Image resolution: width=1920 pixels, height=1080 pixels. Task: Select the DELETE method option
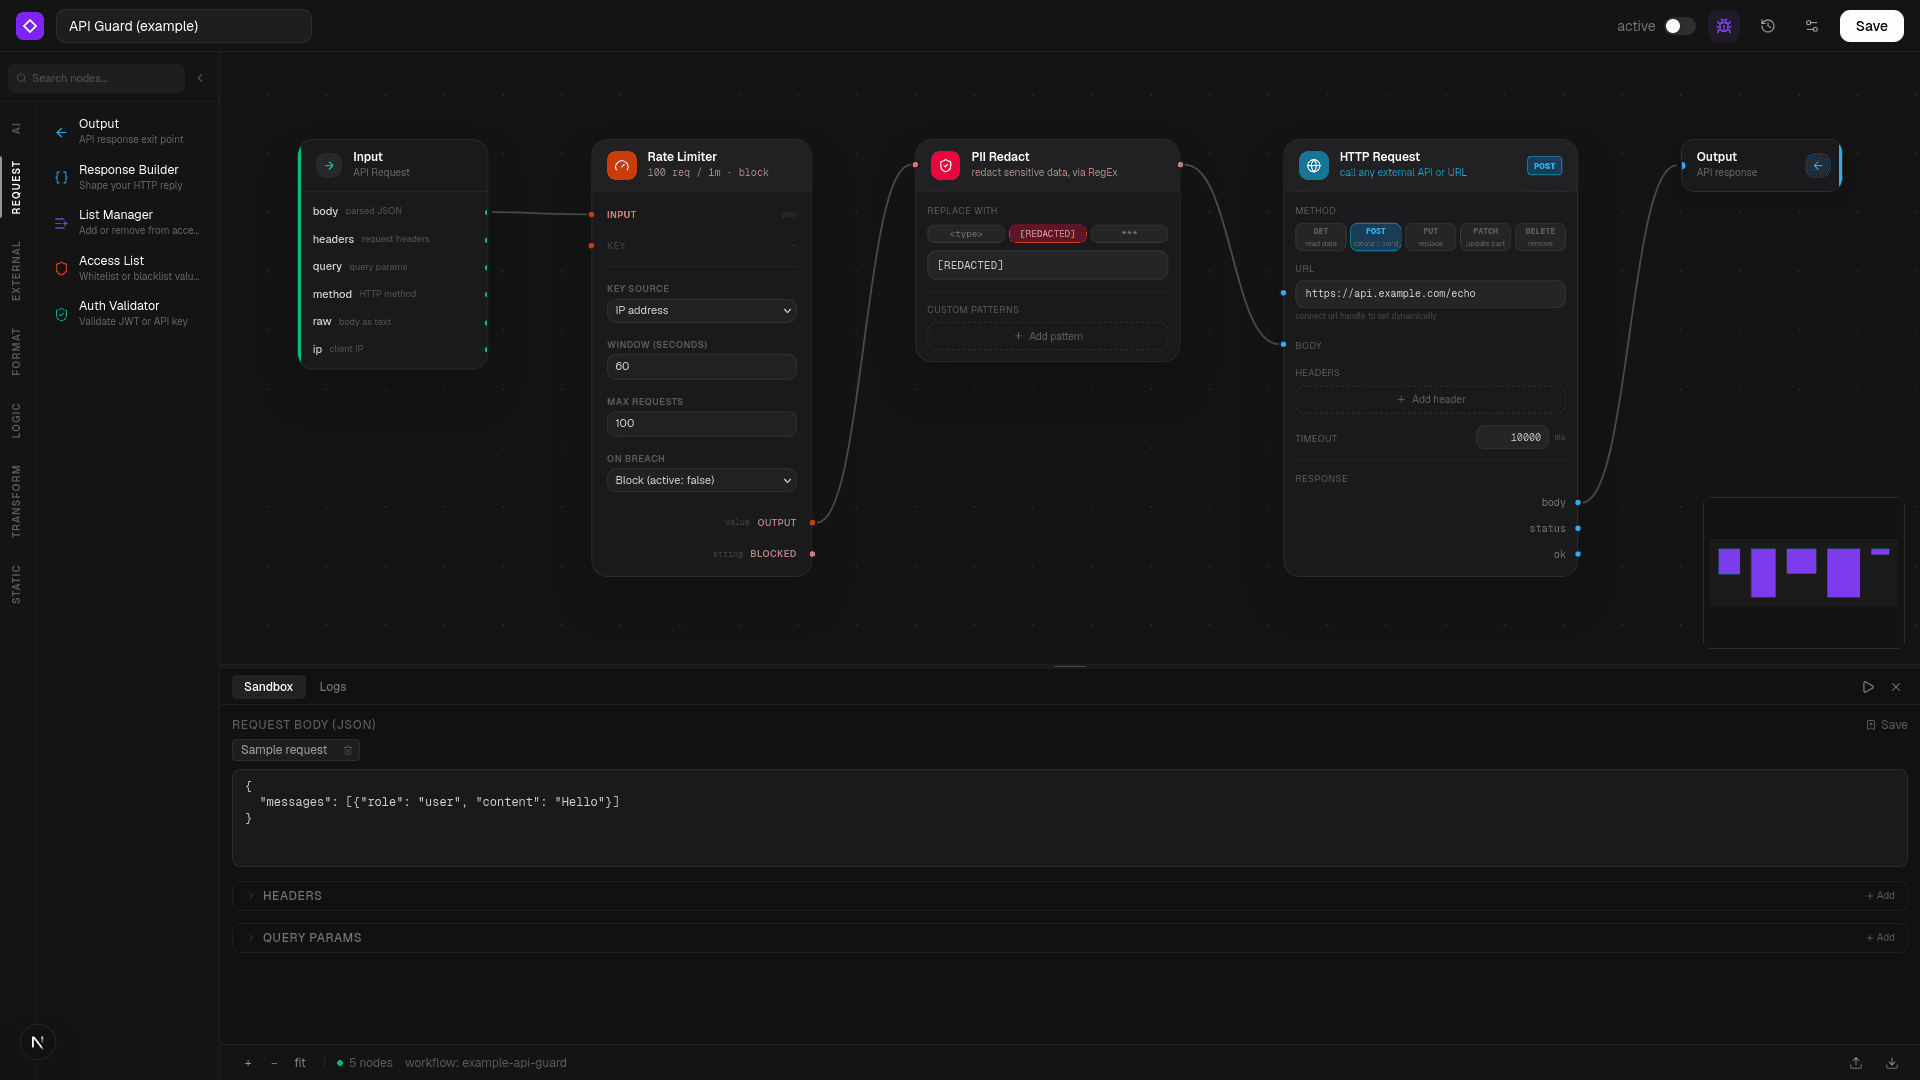pos(1540,237)
